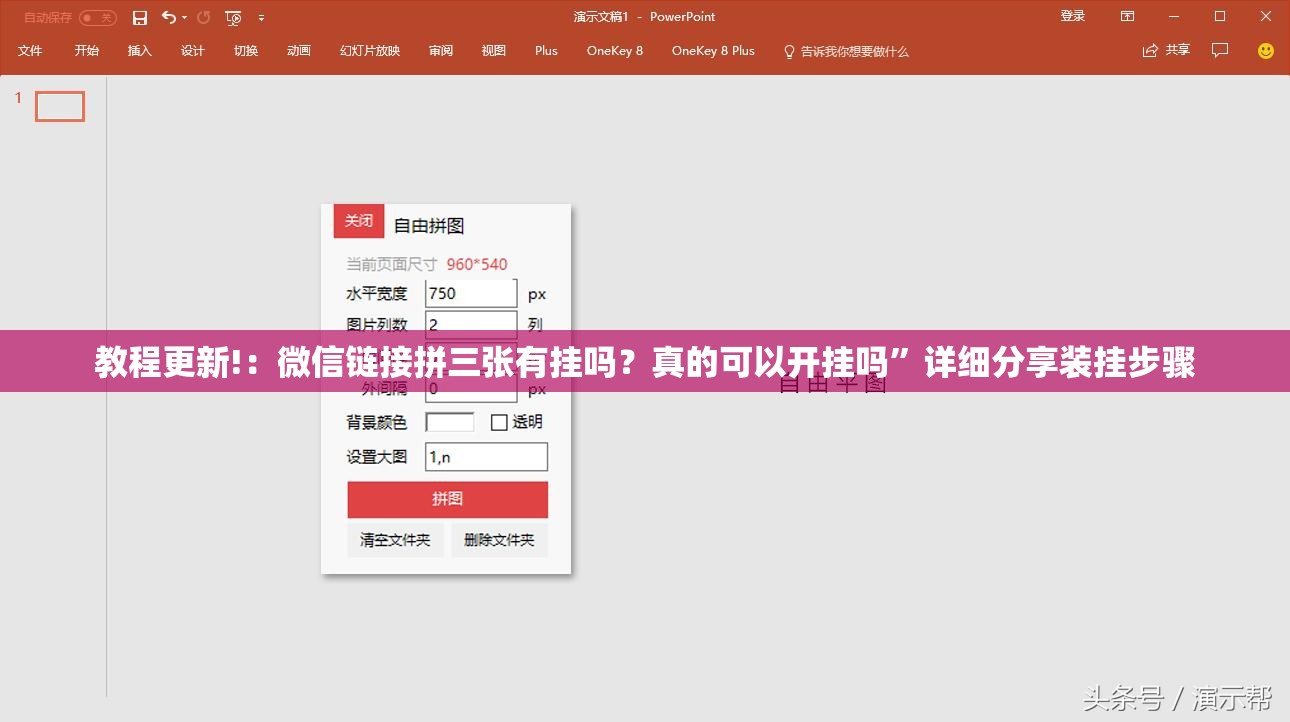Open the OneKey 8 Plus tab
The width and height of the screenshot is (1290, 722).
point(713,51)
